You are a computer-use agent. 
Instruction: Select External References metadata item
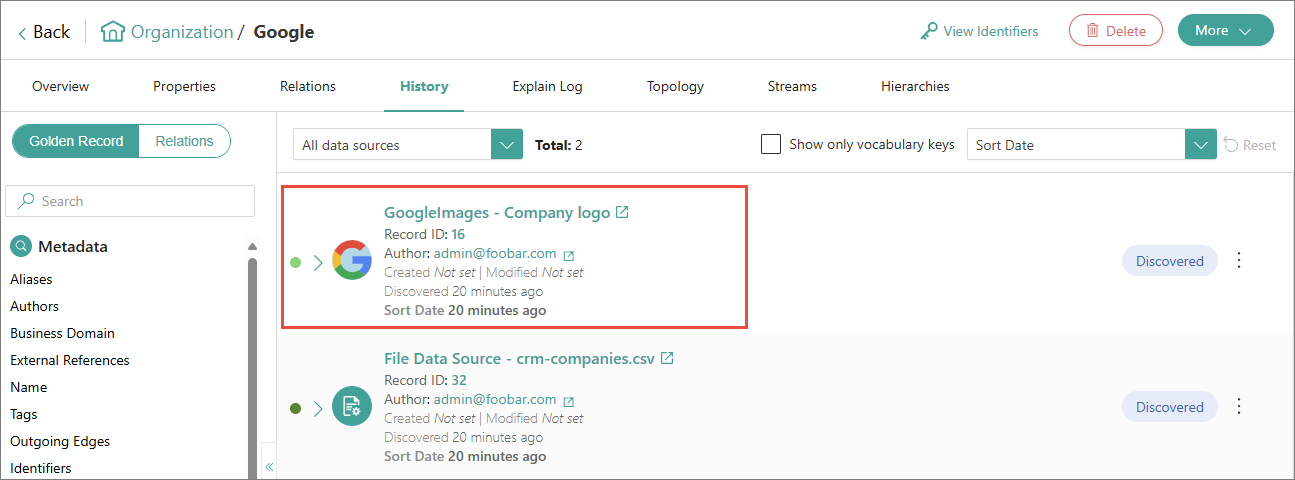coord(70,360)
